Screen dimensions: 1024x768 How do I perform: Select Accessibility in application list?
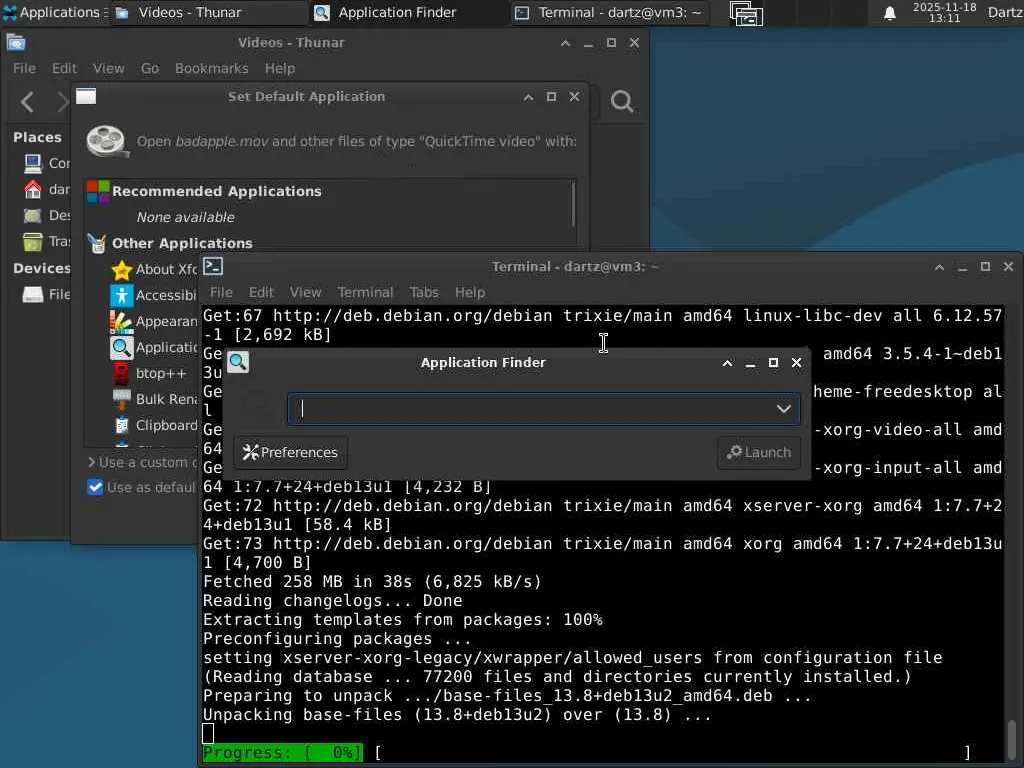pyautogui.click(x=154, y=295)
